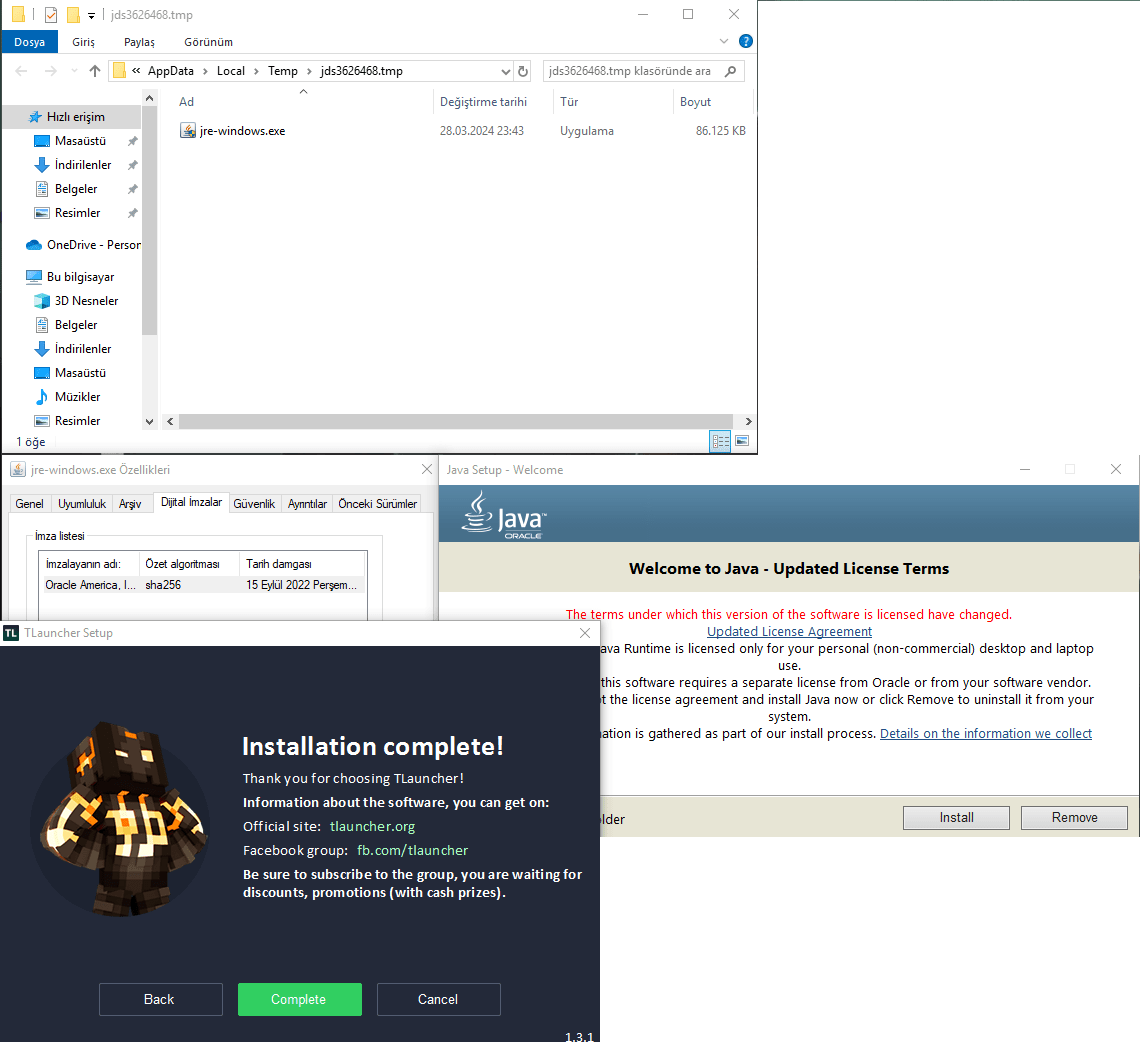Open the Ayrıntılar properties tab

coord(308,504)
